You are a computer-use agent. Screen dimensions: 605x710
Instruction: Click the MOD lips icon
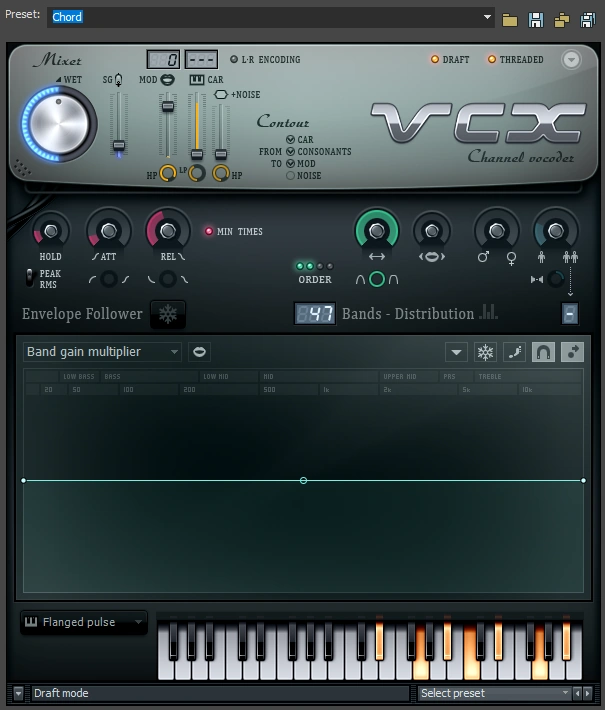point(168,80)
